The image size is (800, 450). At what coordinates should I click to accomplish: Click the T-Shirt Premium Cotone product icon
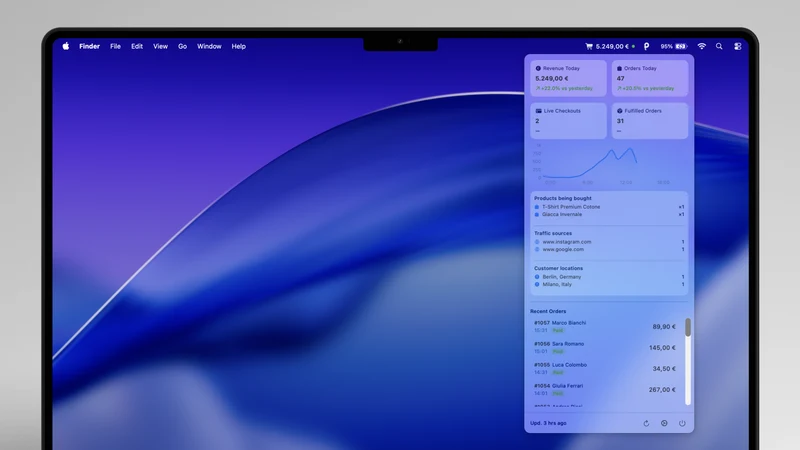[537, 207]
